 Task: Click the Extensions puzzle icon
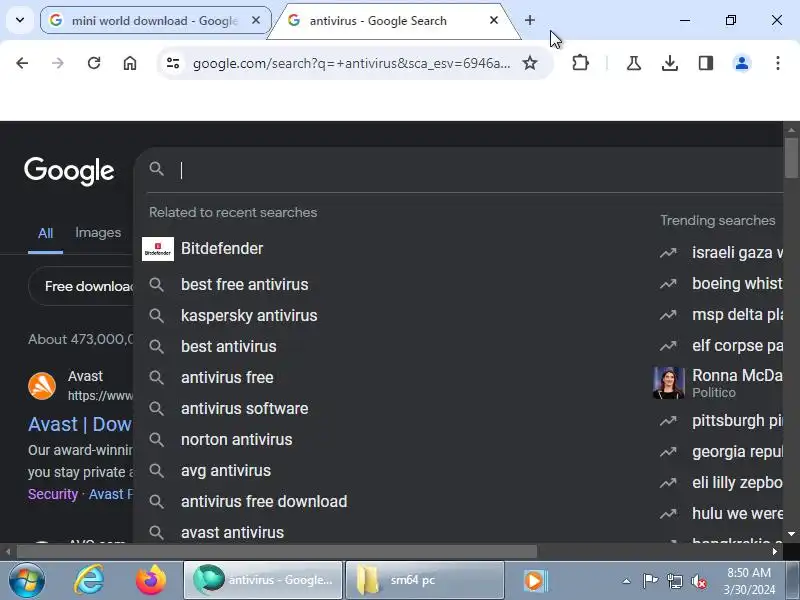(580, 63)
